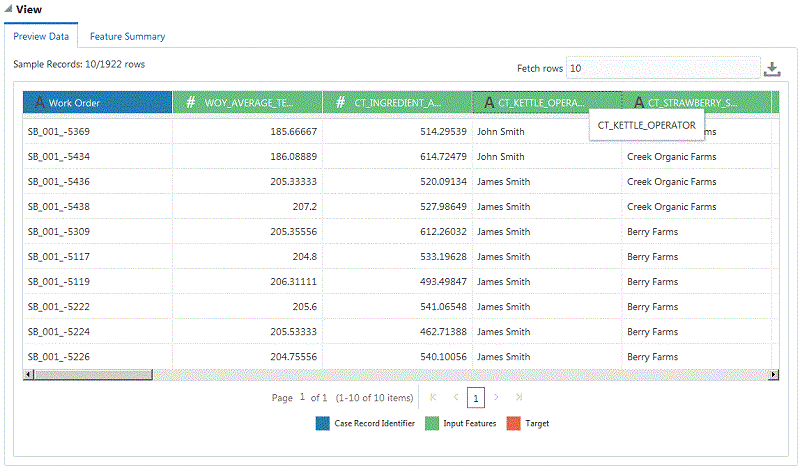The width and height of the screenshot is (800, 468).
Task: Click the horizontal scrollbar right arrow
Action: point(774,375)
